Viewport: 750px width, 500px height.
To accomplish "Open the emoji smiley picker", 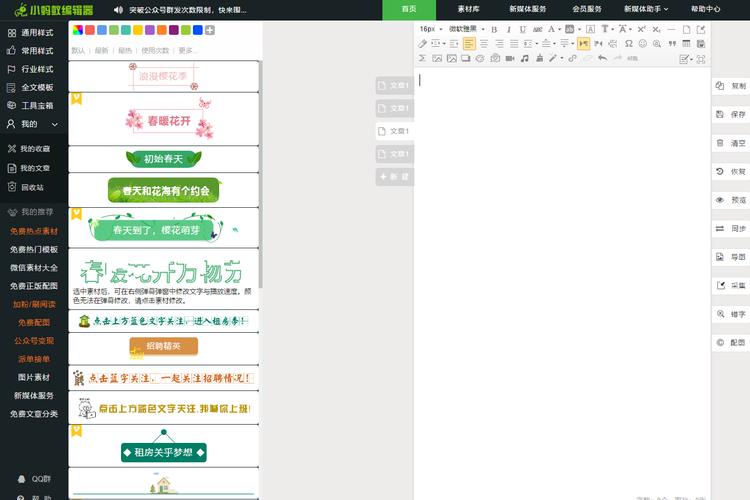I will [642, 44].
